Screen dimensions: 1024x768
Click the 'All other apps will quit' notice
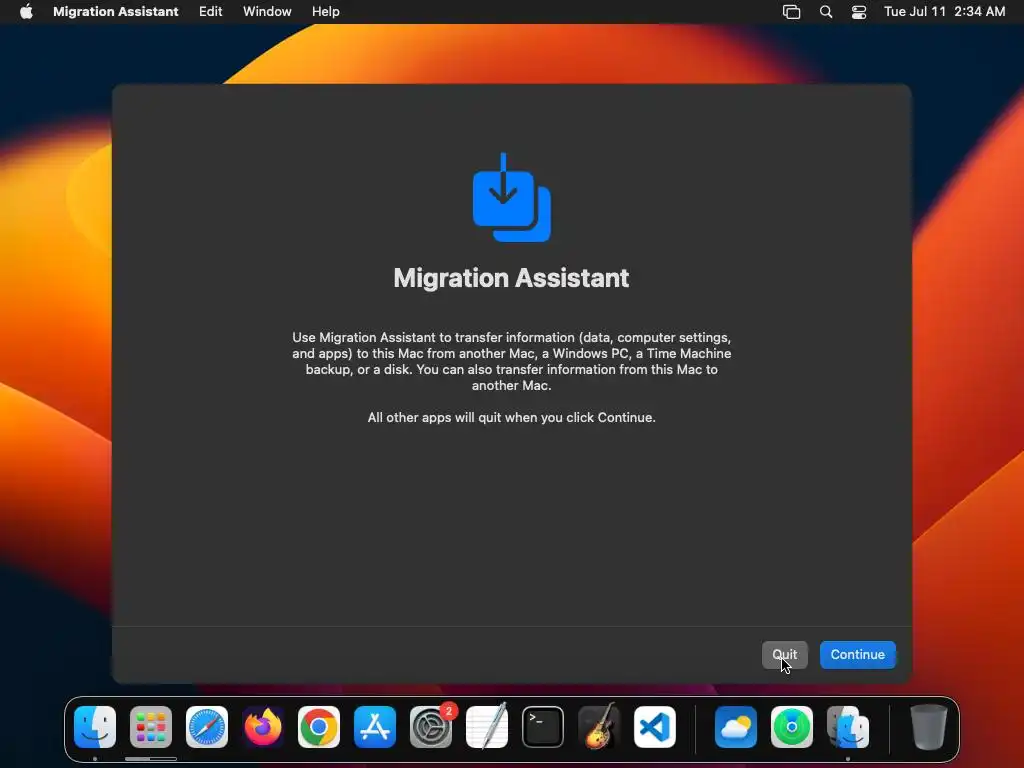[x=511, y=417]
